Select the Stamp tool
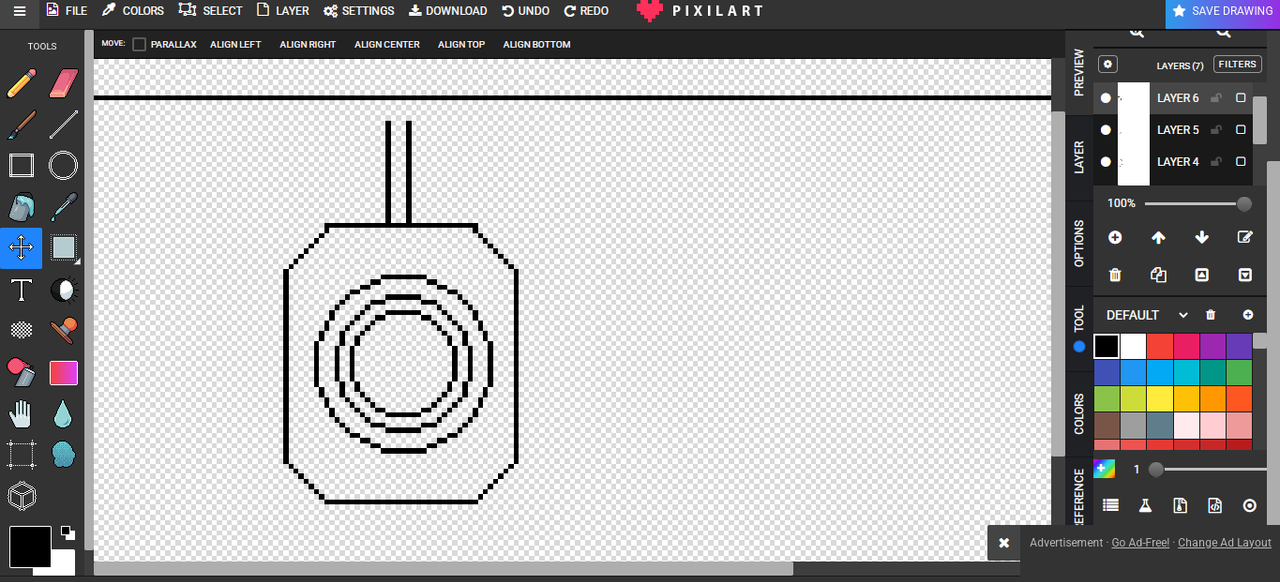The width and height of the screenshot is (1280, 582). click(63, 331)
